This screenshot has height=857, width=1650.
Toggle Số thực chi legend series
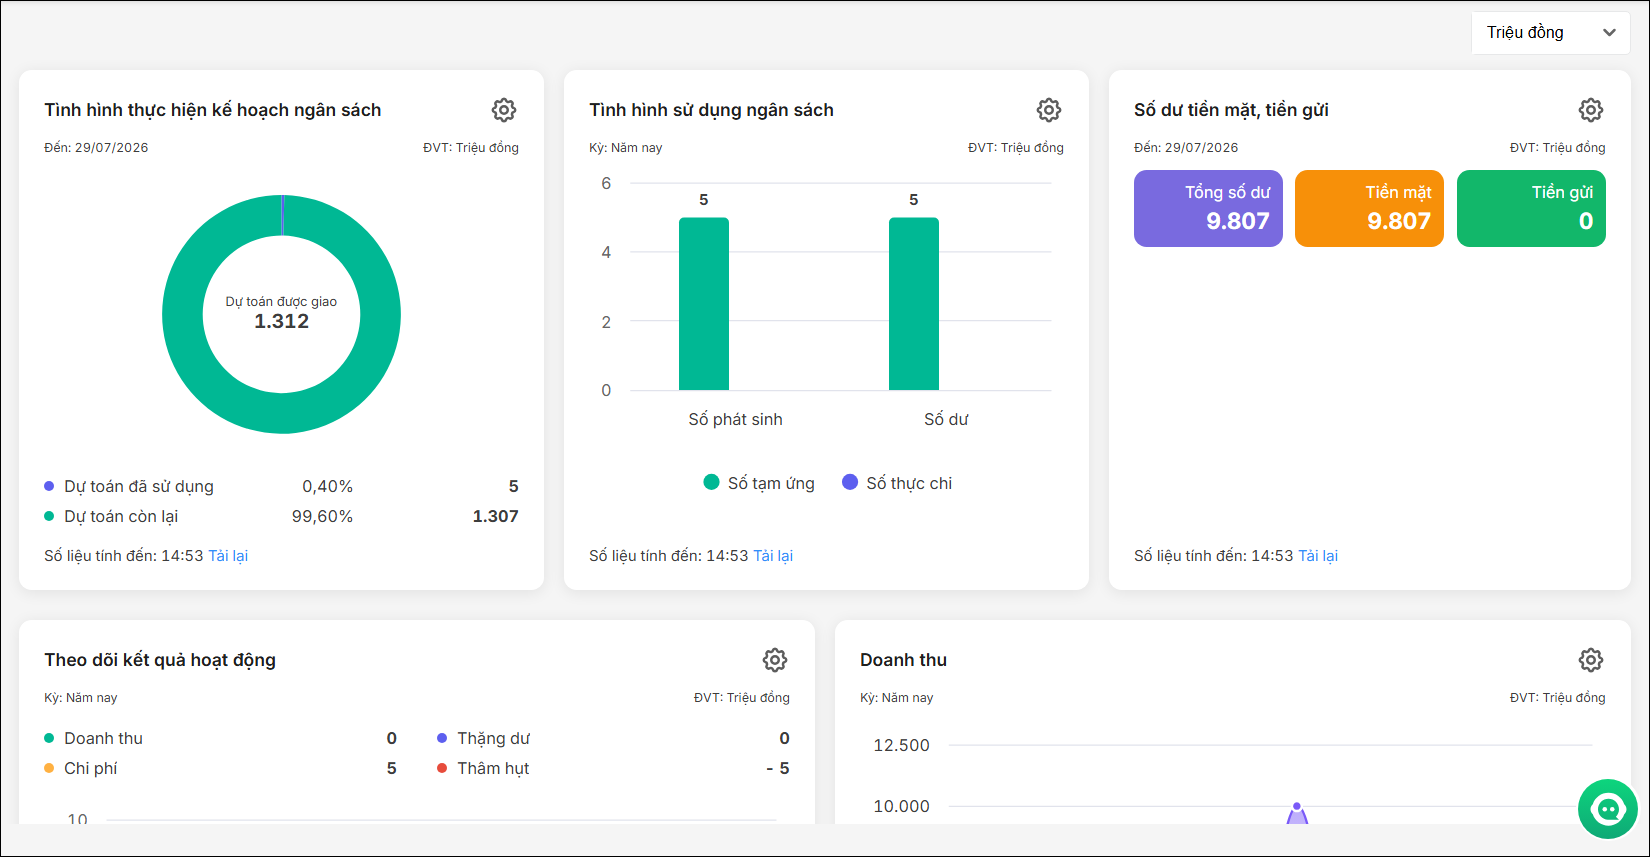pyautogui.click(x=897, y=483)
